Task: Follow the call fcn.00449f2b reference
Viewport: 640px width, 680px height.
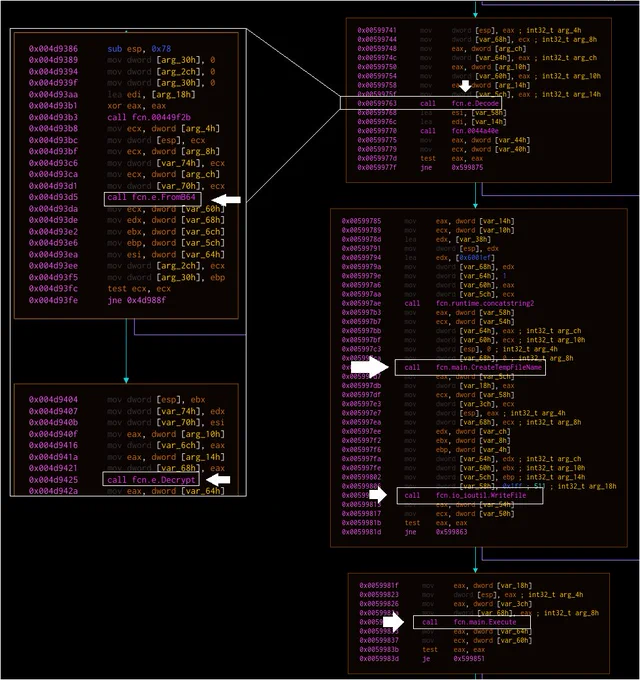Action: pos(149,117)
